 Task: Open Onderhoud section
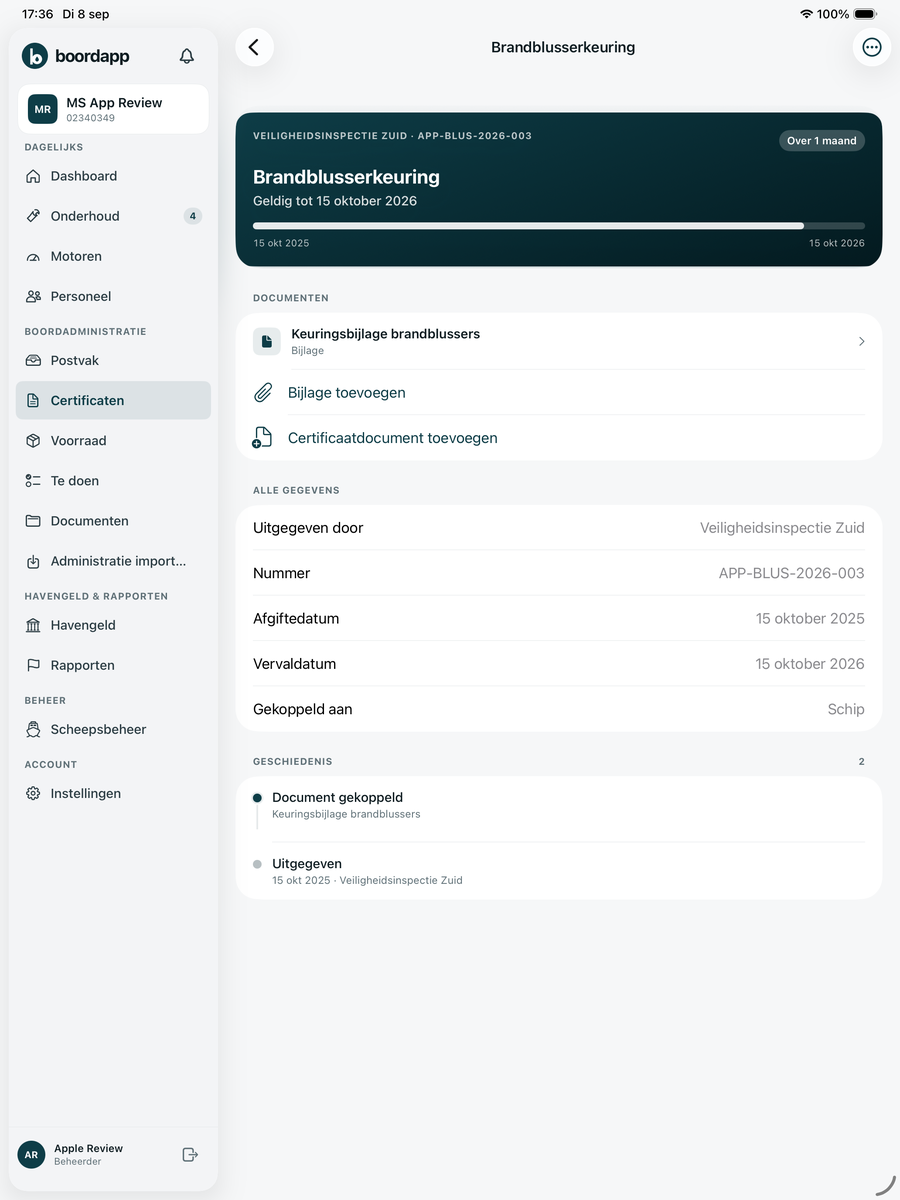[x=113, y=216]
